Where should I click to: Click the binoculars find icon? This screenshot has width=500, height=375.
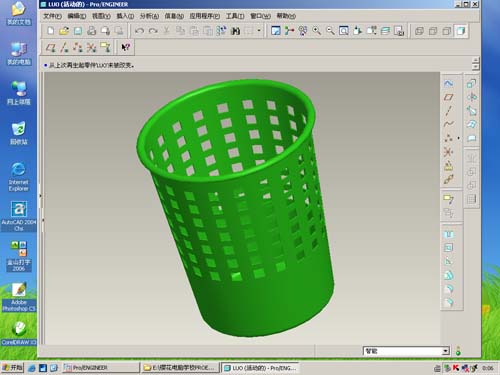235,31
